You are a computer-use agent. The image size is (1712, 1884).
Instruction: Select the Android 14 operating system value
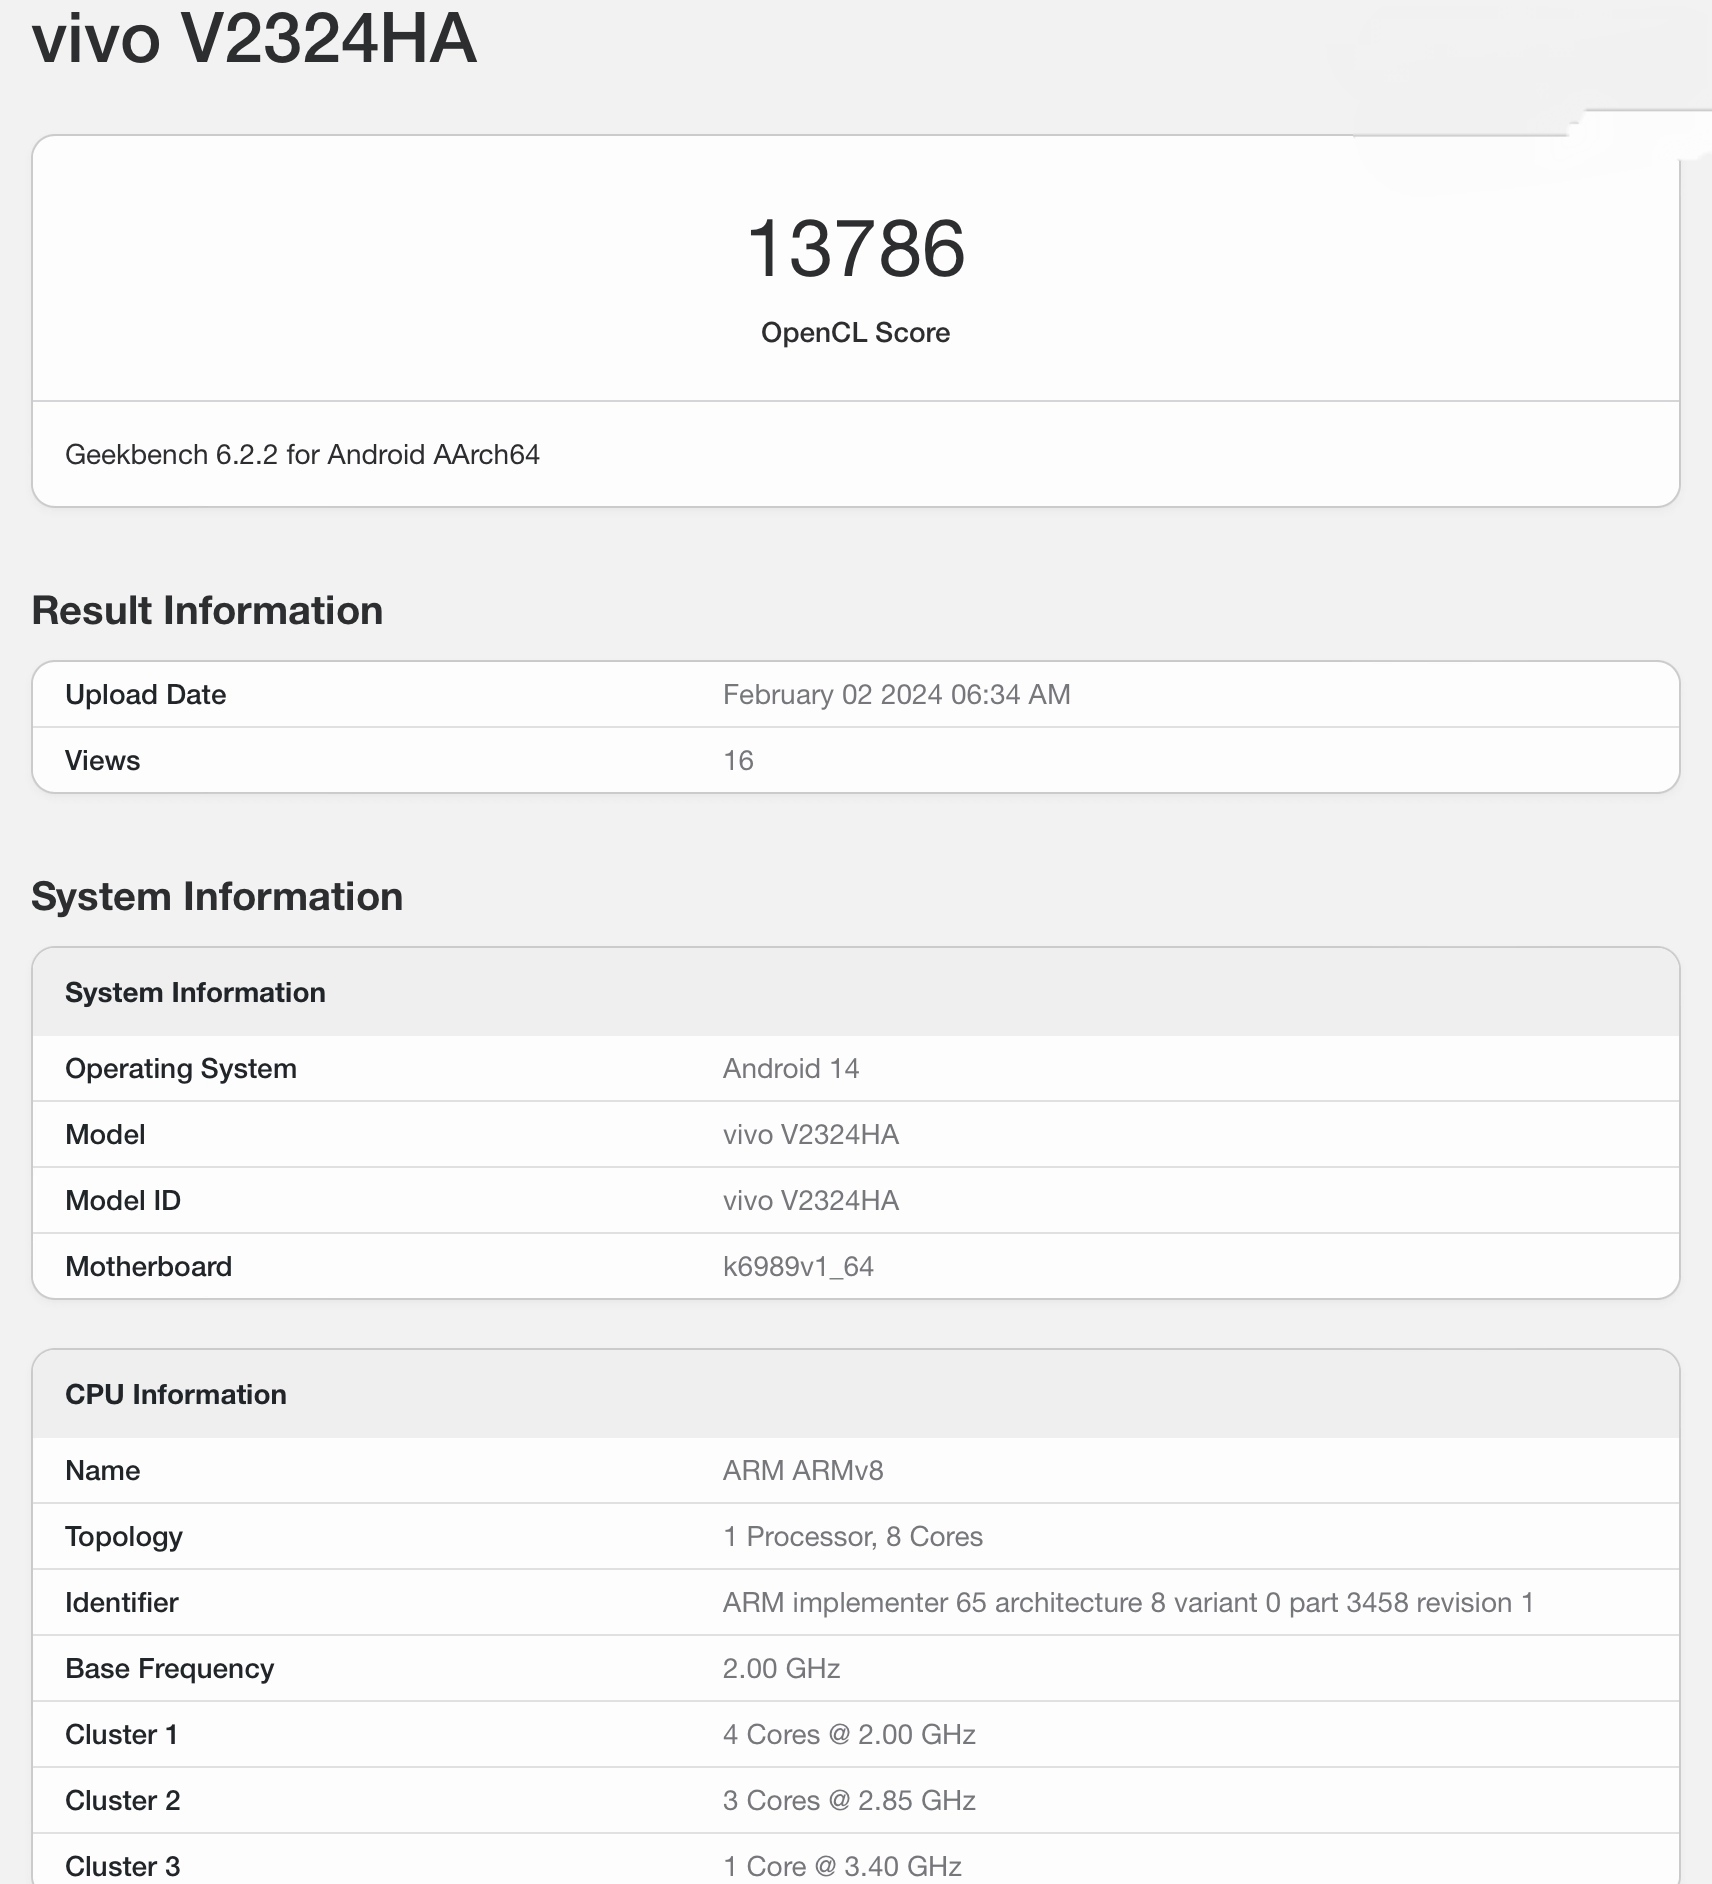point(790,1069)
